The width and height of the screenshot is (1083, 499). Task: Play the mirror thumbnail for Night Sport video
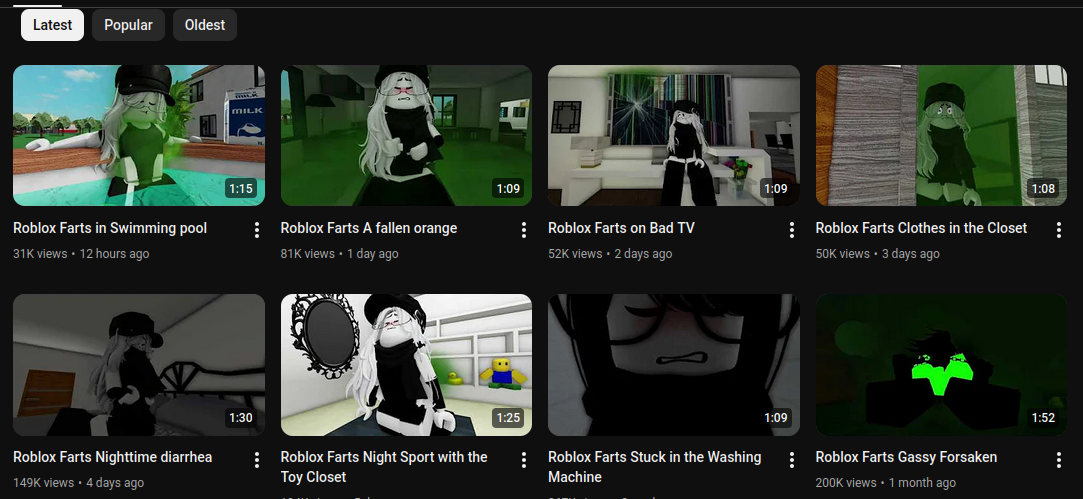[406, 364]
